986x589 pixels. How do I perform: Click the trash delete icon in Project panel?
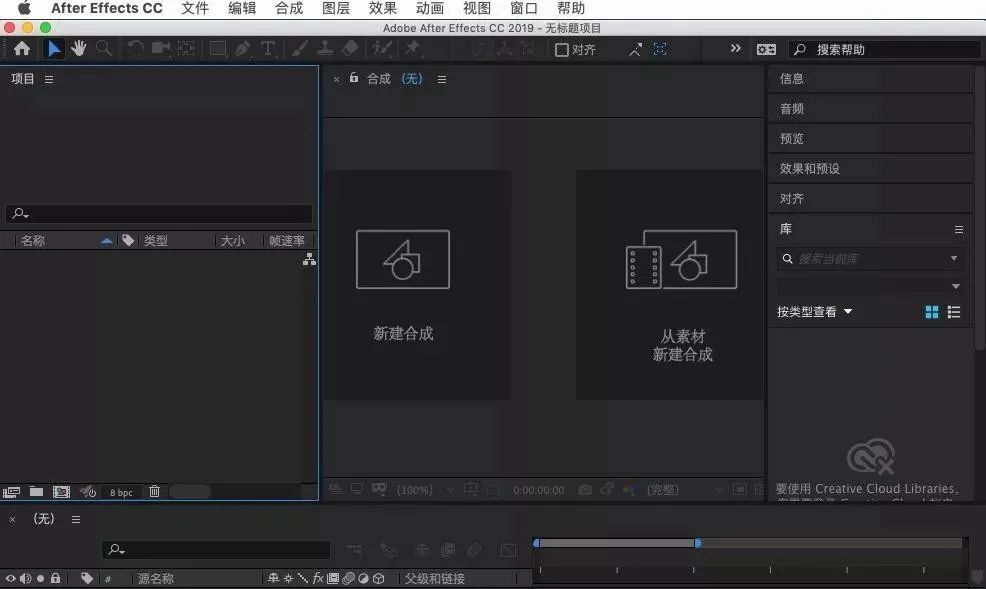point(154,492)
